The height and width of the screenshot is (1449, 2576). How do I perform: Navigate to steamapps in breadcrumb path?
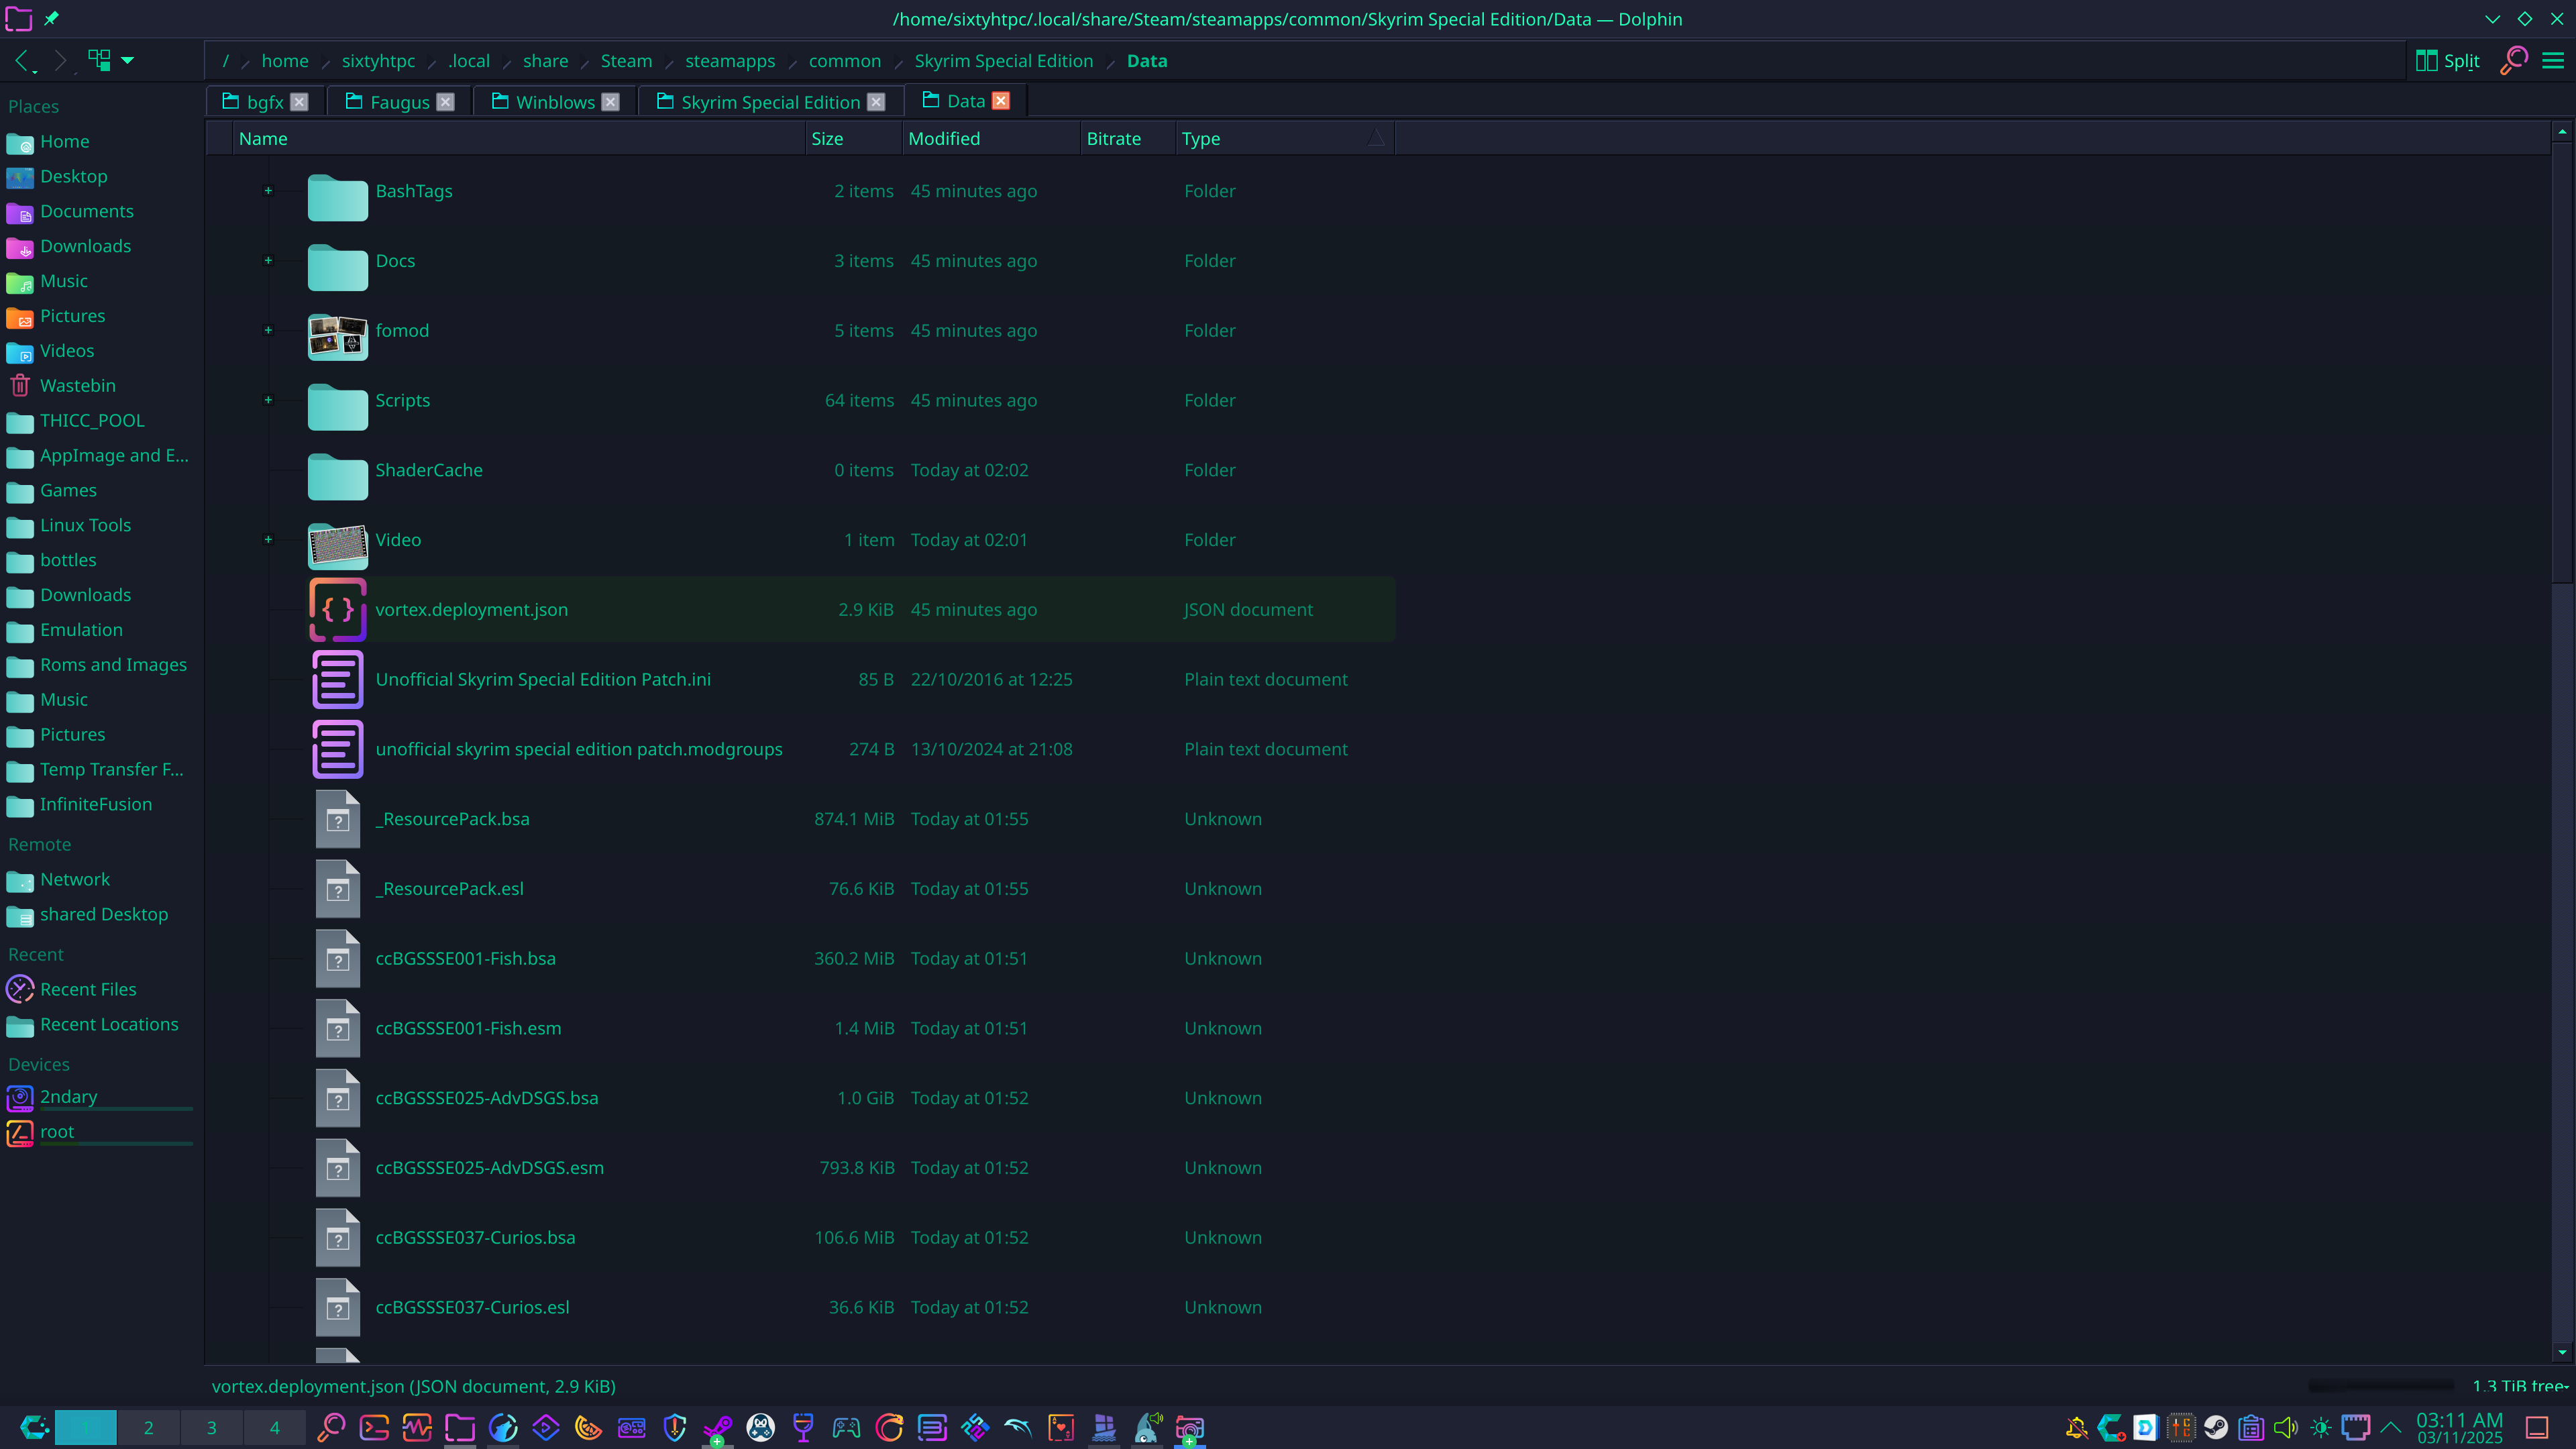click(x=729, y=61)
